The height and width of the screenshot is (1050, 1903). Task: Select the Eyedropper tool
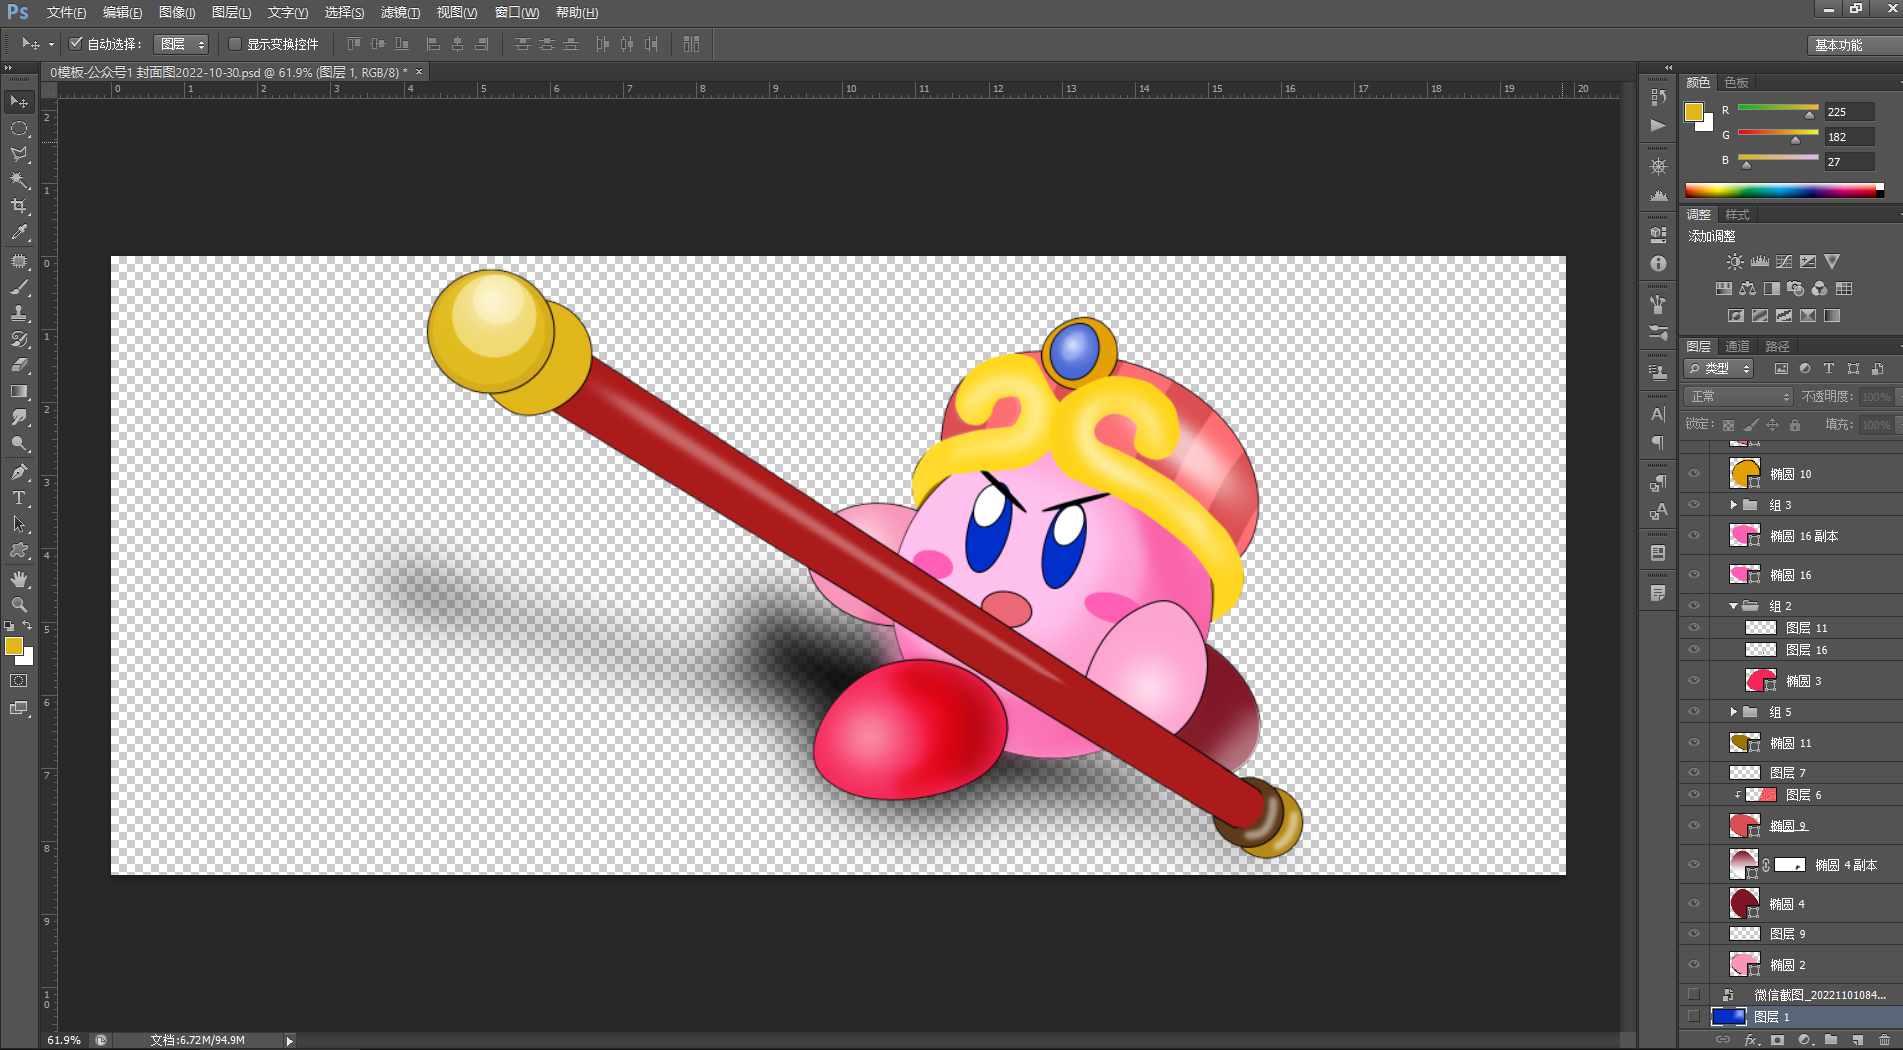click(19, 233)
